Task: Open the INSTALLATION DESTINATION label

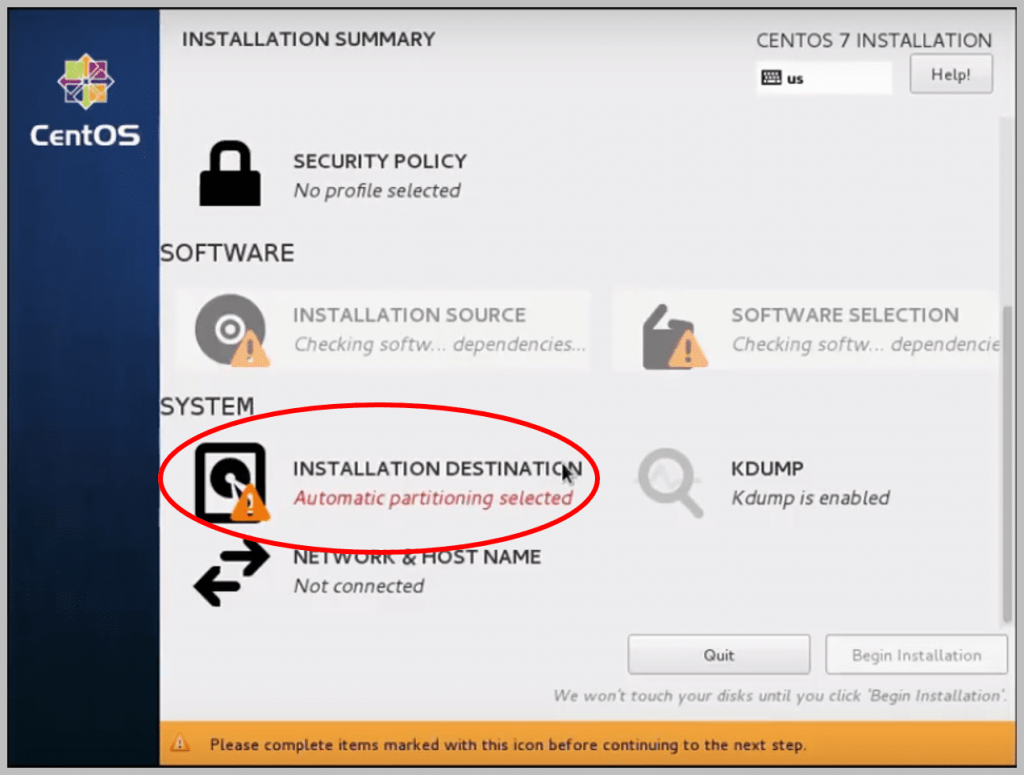Action: point(438,469)
